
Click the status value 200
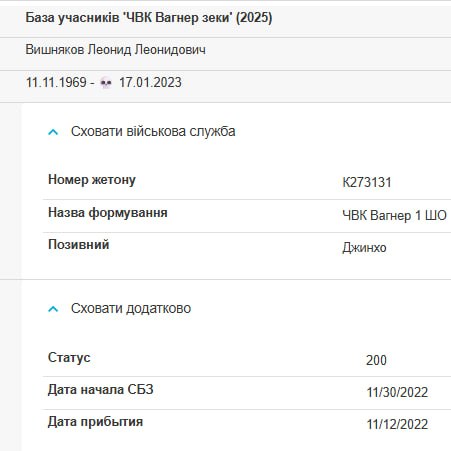pos(376,360)
